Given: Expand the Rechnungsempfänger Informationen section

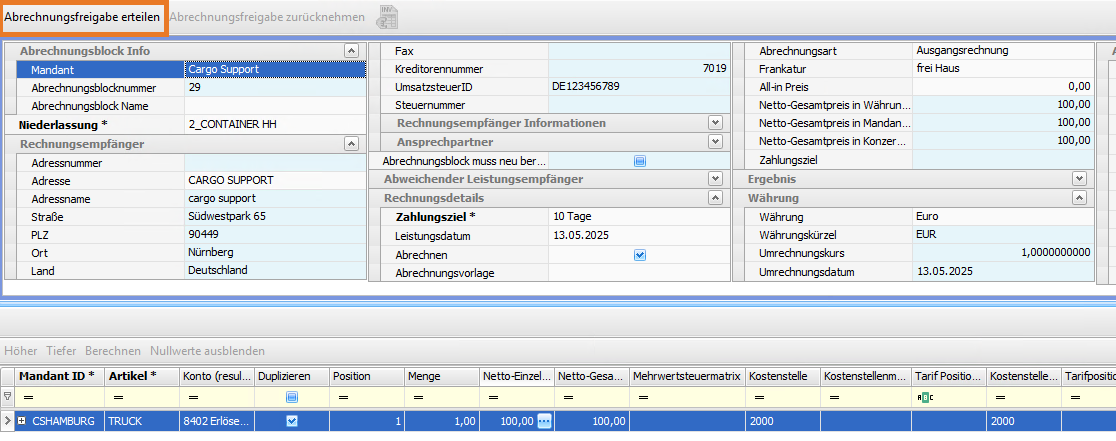Looking at the screenshot, I should (715, 122).
